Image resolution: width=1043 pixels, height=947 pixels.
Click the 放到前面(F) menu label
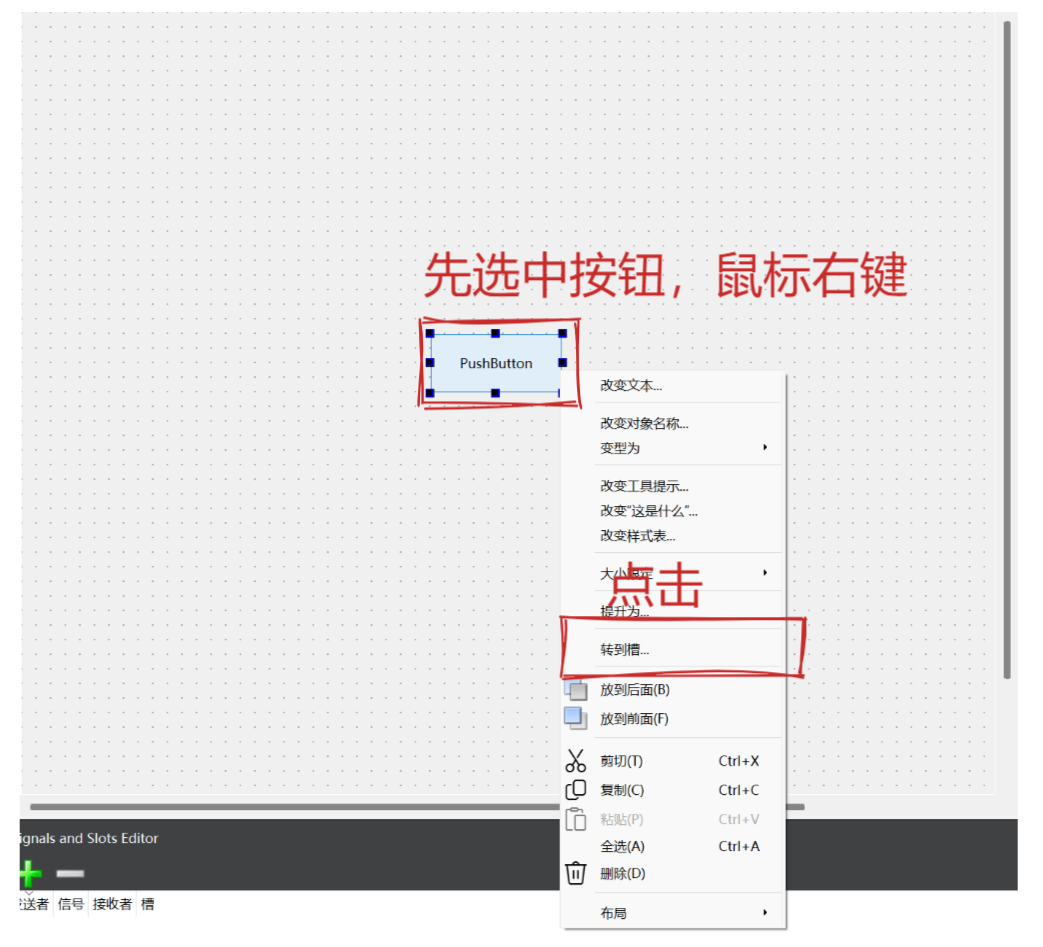coord(634,719)
